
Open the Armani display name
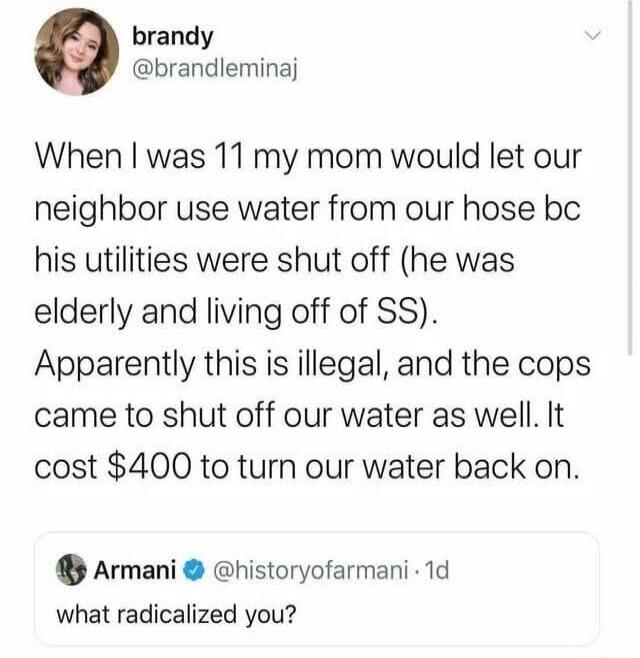134,569
